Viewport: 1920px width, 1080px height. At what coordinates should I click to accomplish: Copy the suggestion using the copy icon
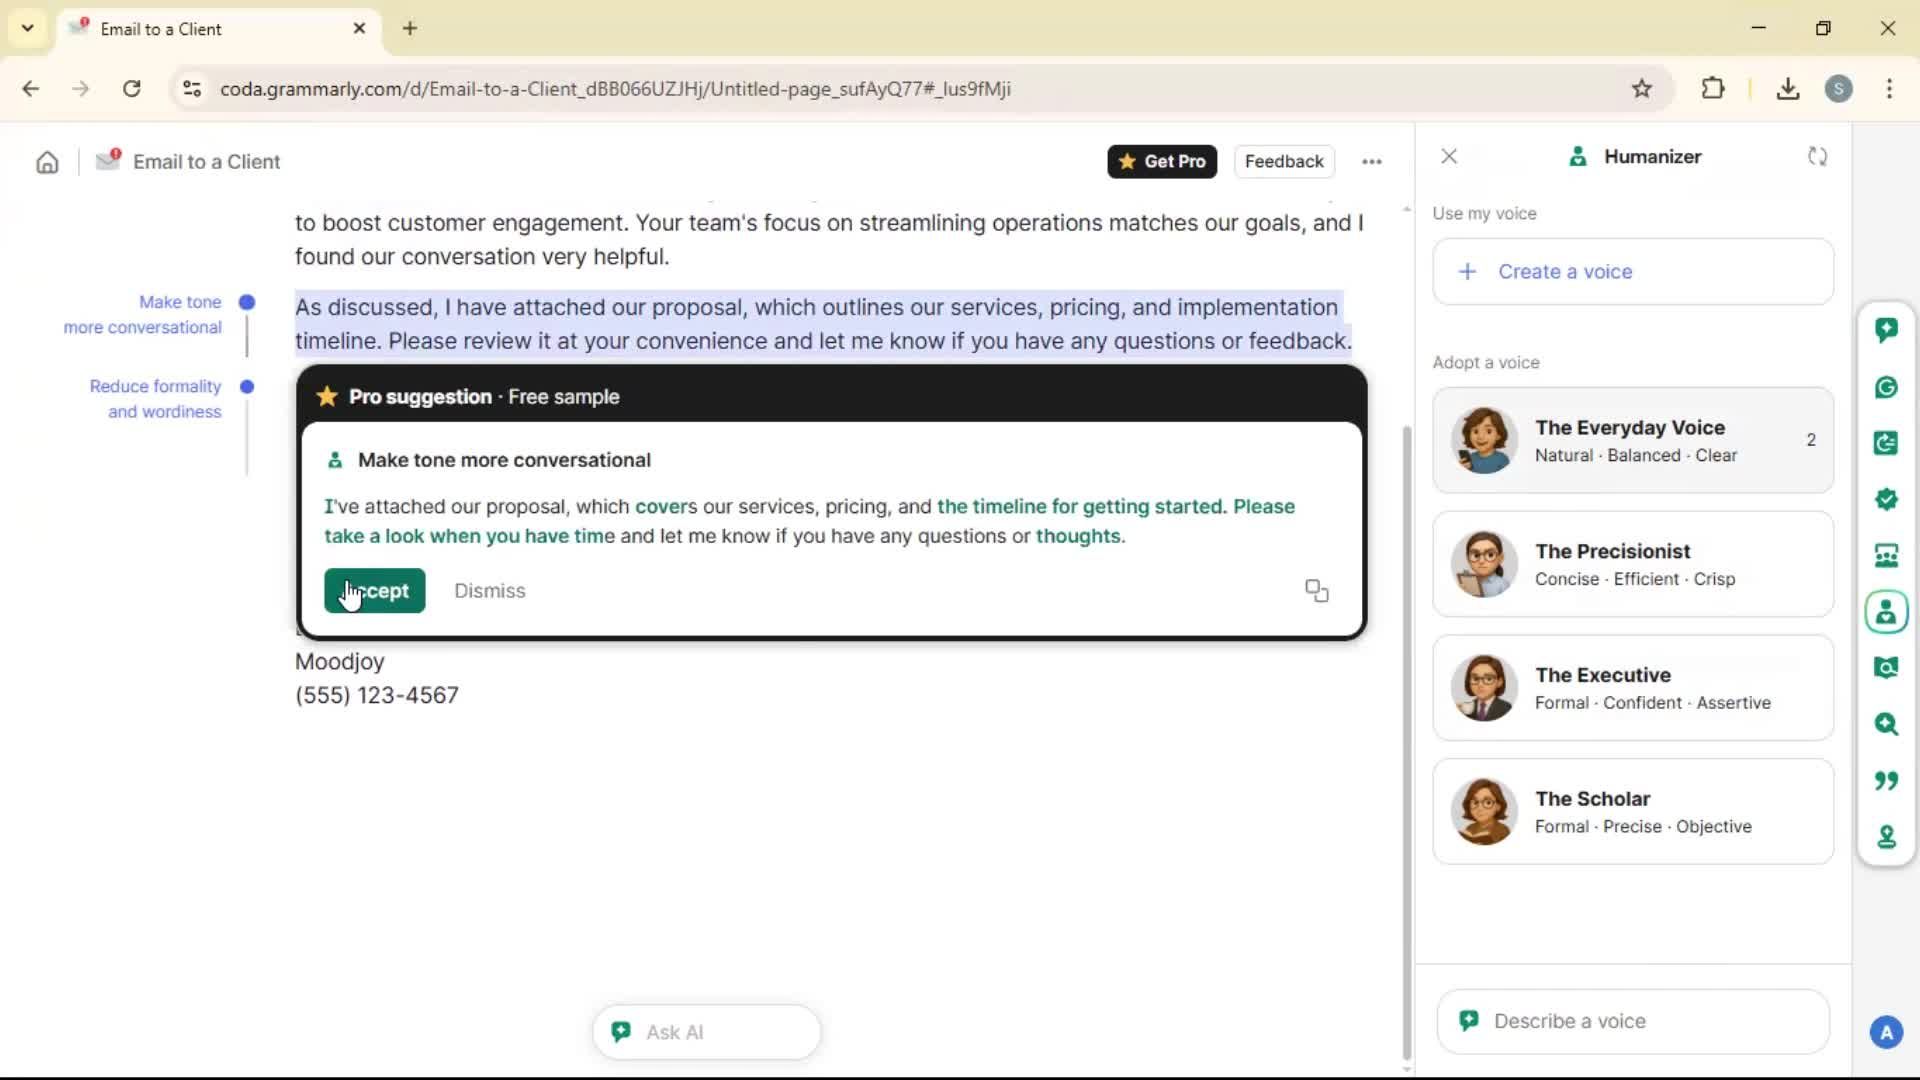[1316, 591]
